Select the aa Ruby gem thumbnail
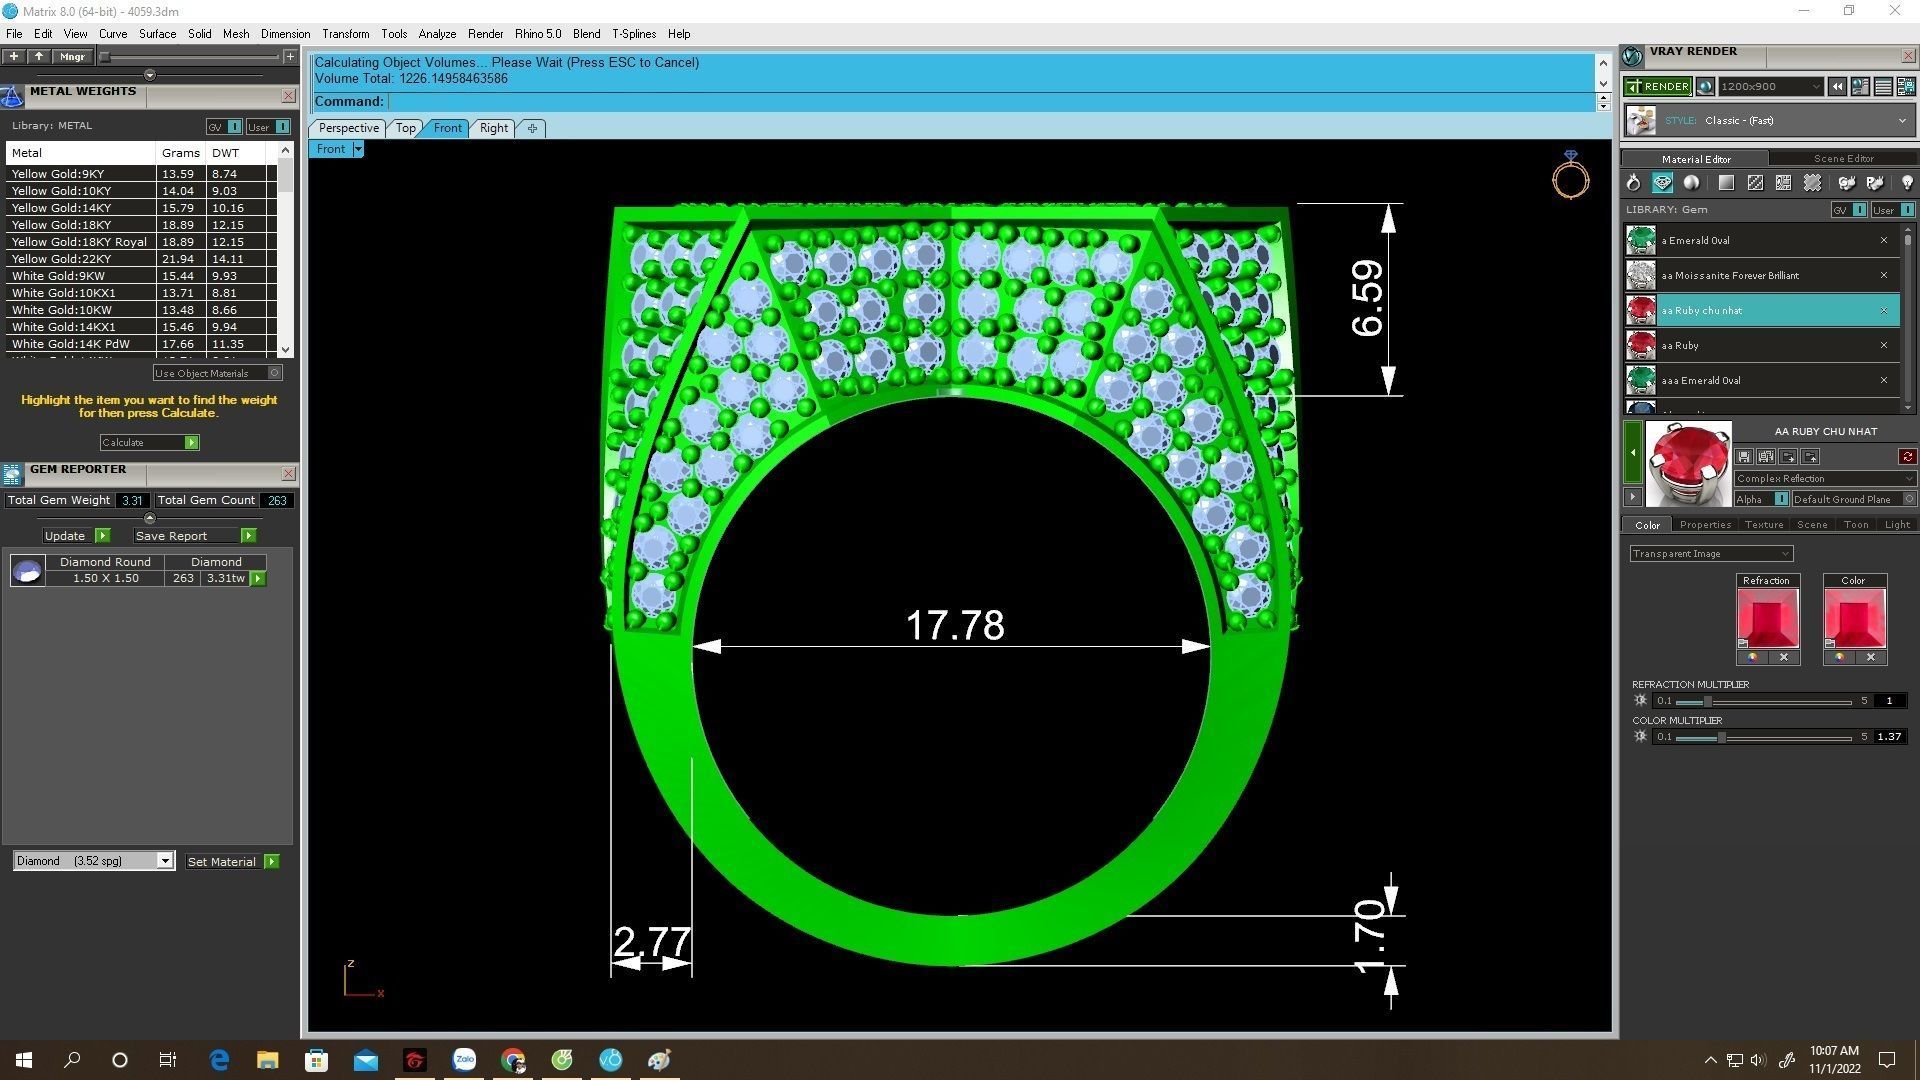The width and height of the screenshot is (1920, 1080). click(1641, 346)
